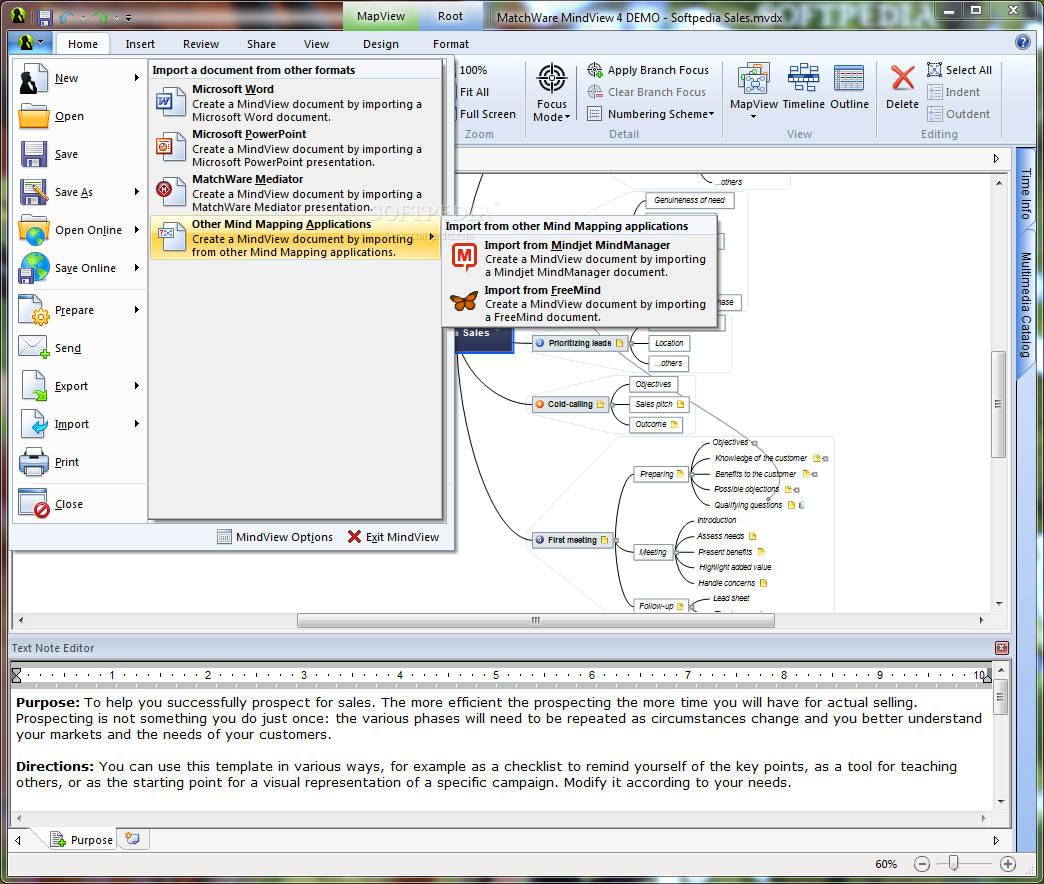Open the application menu button
Image resolution: width=1044 pixels, height=884 pixels.
click(x=30, y=43)
